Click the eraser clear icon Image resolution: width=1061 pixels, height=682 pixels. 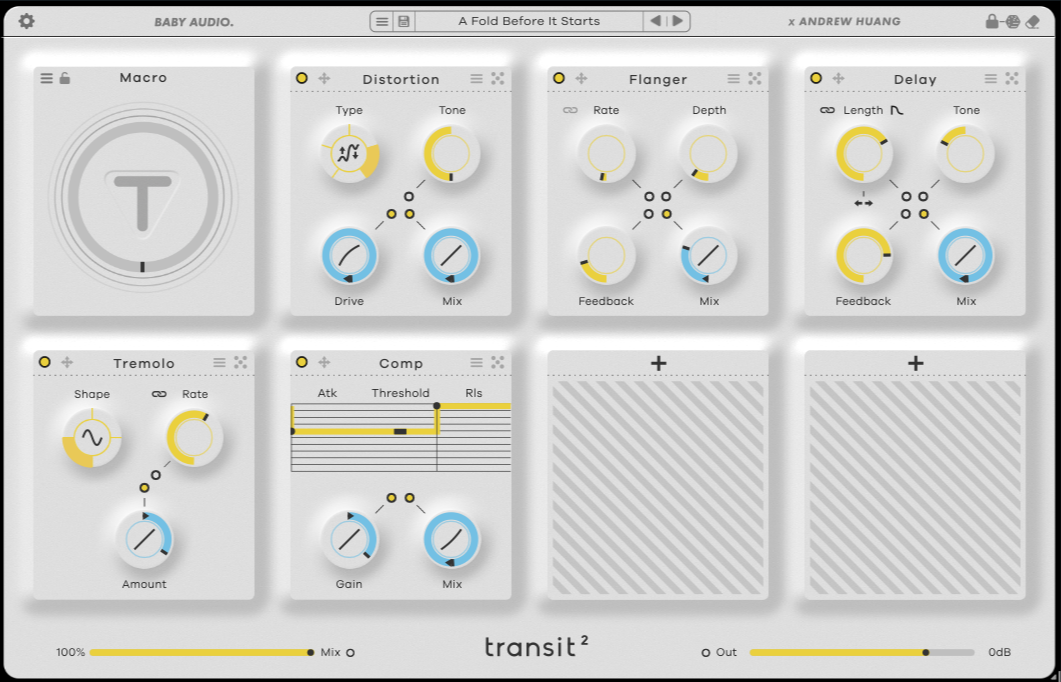click(1032, 22)
